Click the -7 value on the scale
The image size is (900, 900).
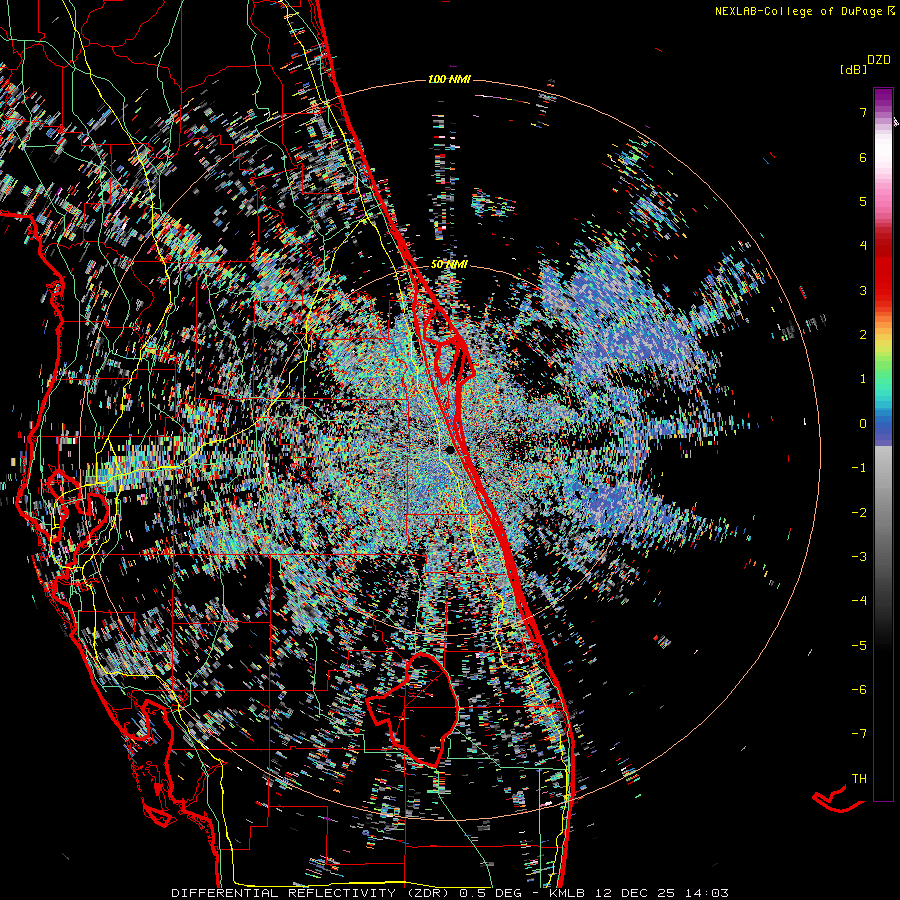(x=859, y=734)
